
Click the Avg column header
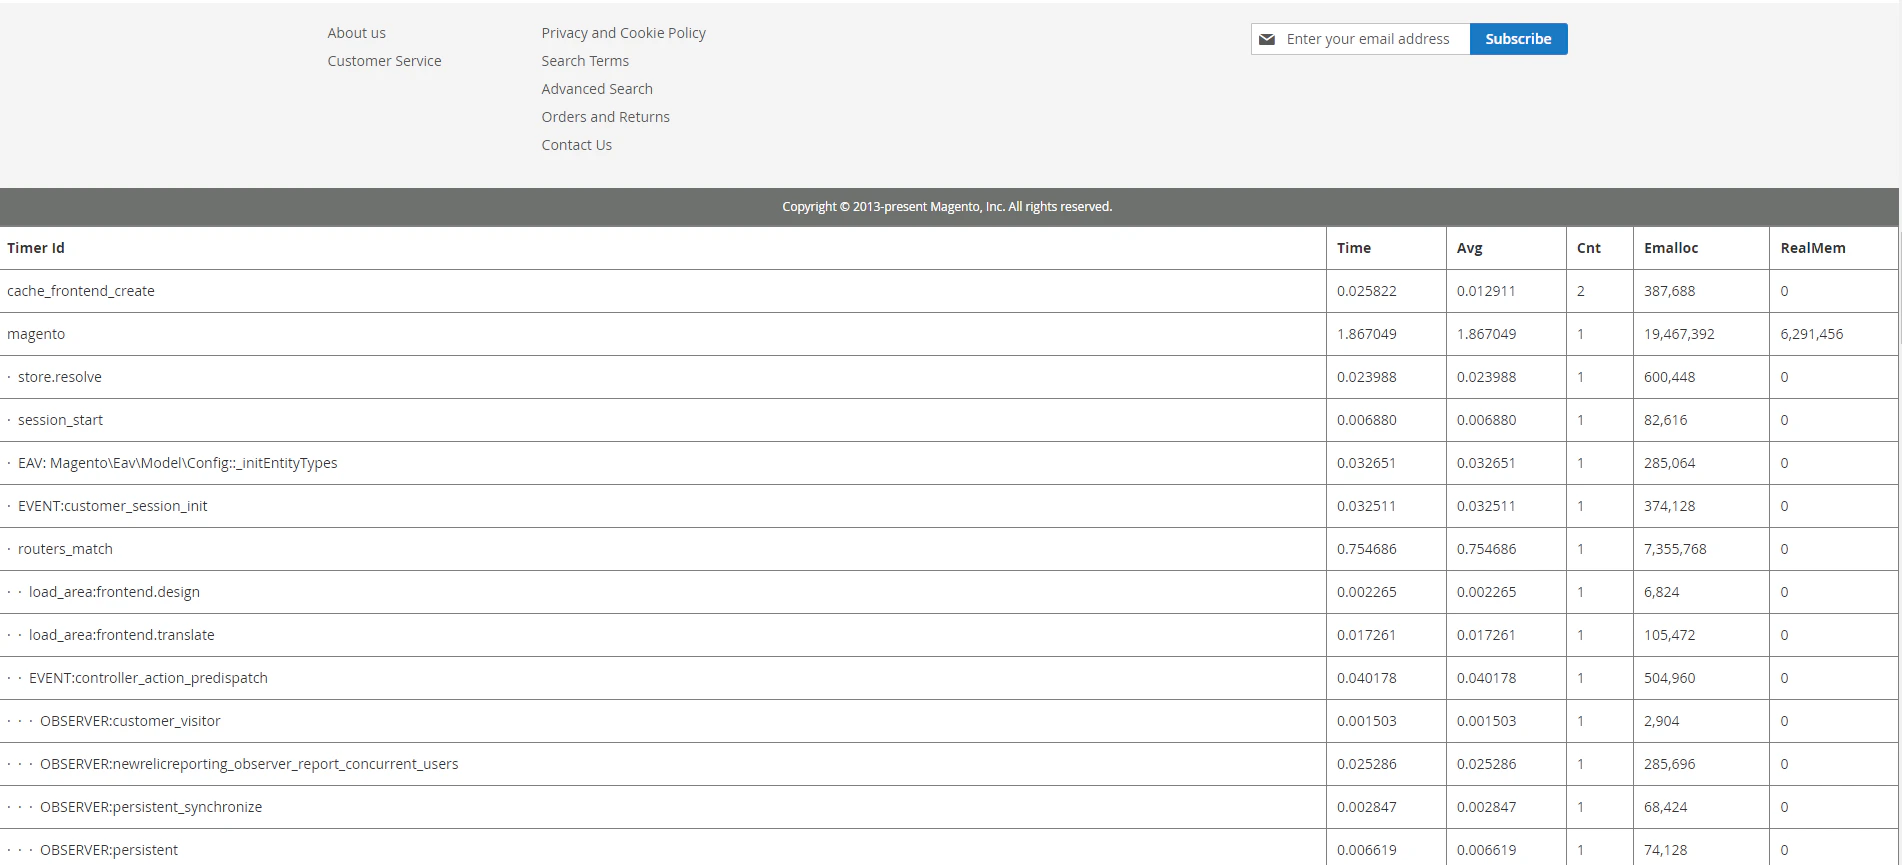click(x=1469, y=248)
